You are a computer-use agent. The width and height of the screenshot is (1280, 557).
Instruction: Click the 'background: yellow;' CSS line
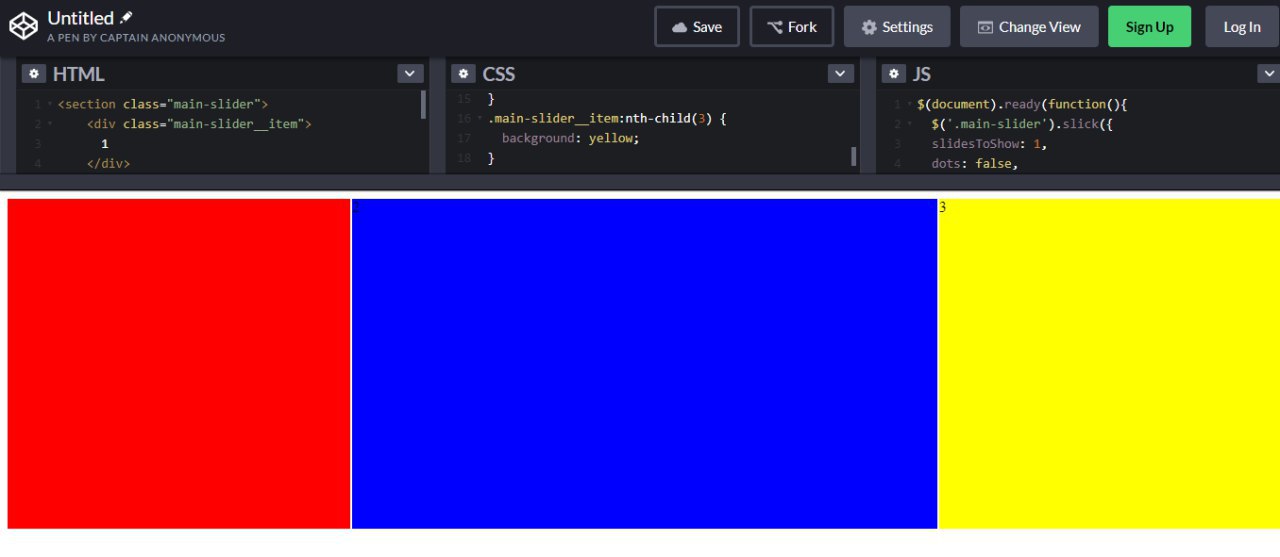(x=570, y=138)
